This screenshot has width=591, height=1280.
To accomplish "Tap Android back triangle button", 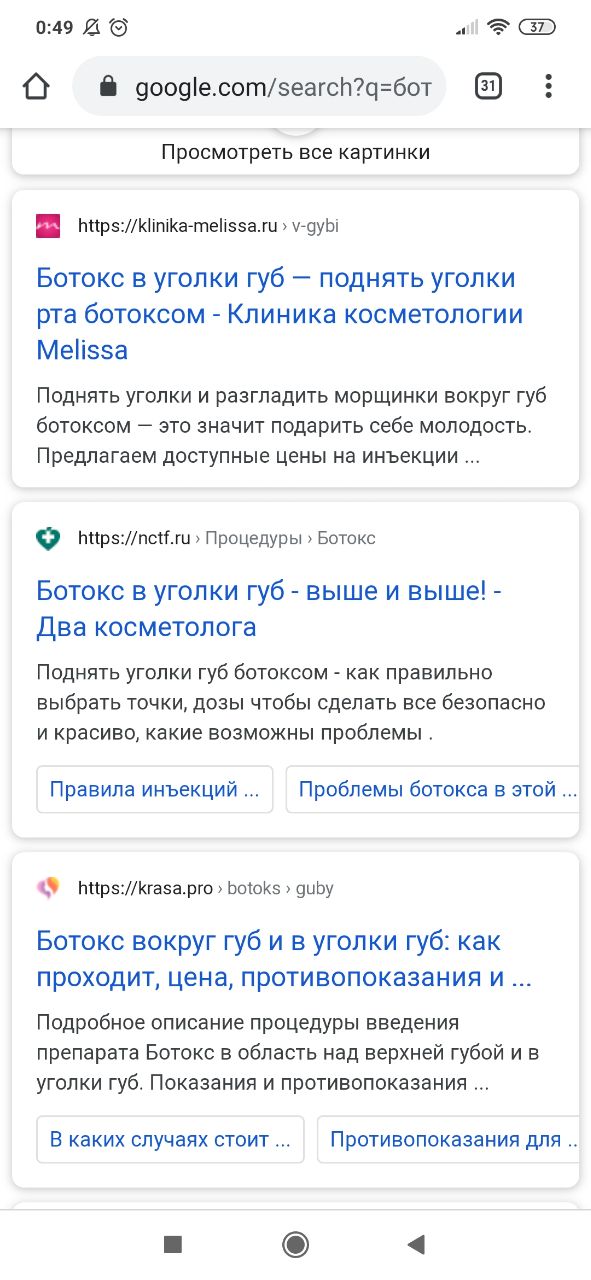I will (x=417, y=1244).
